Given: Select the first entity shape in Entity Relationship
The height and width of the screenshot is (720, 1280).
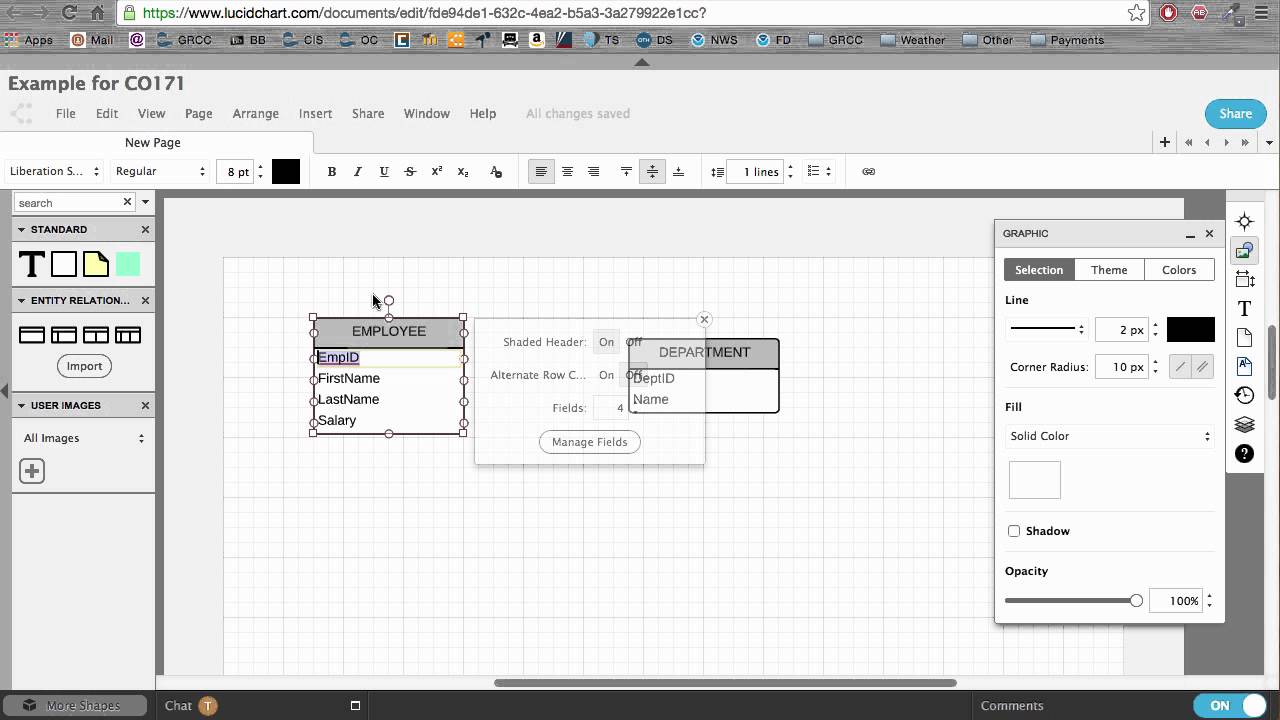Looking at the screenshot, I should pos(32,335).
